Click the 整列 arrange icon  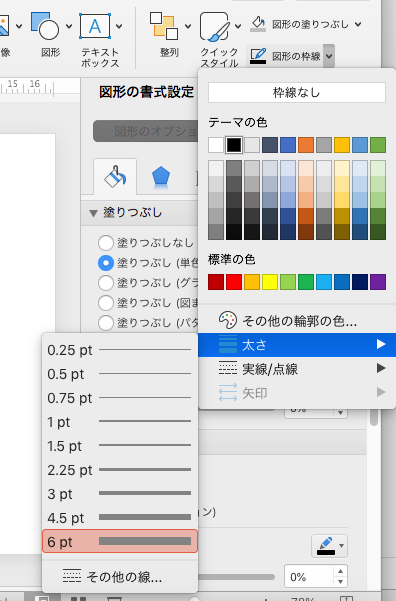(164, 26)
